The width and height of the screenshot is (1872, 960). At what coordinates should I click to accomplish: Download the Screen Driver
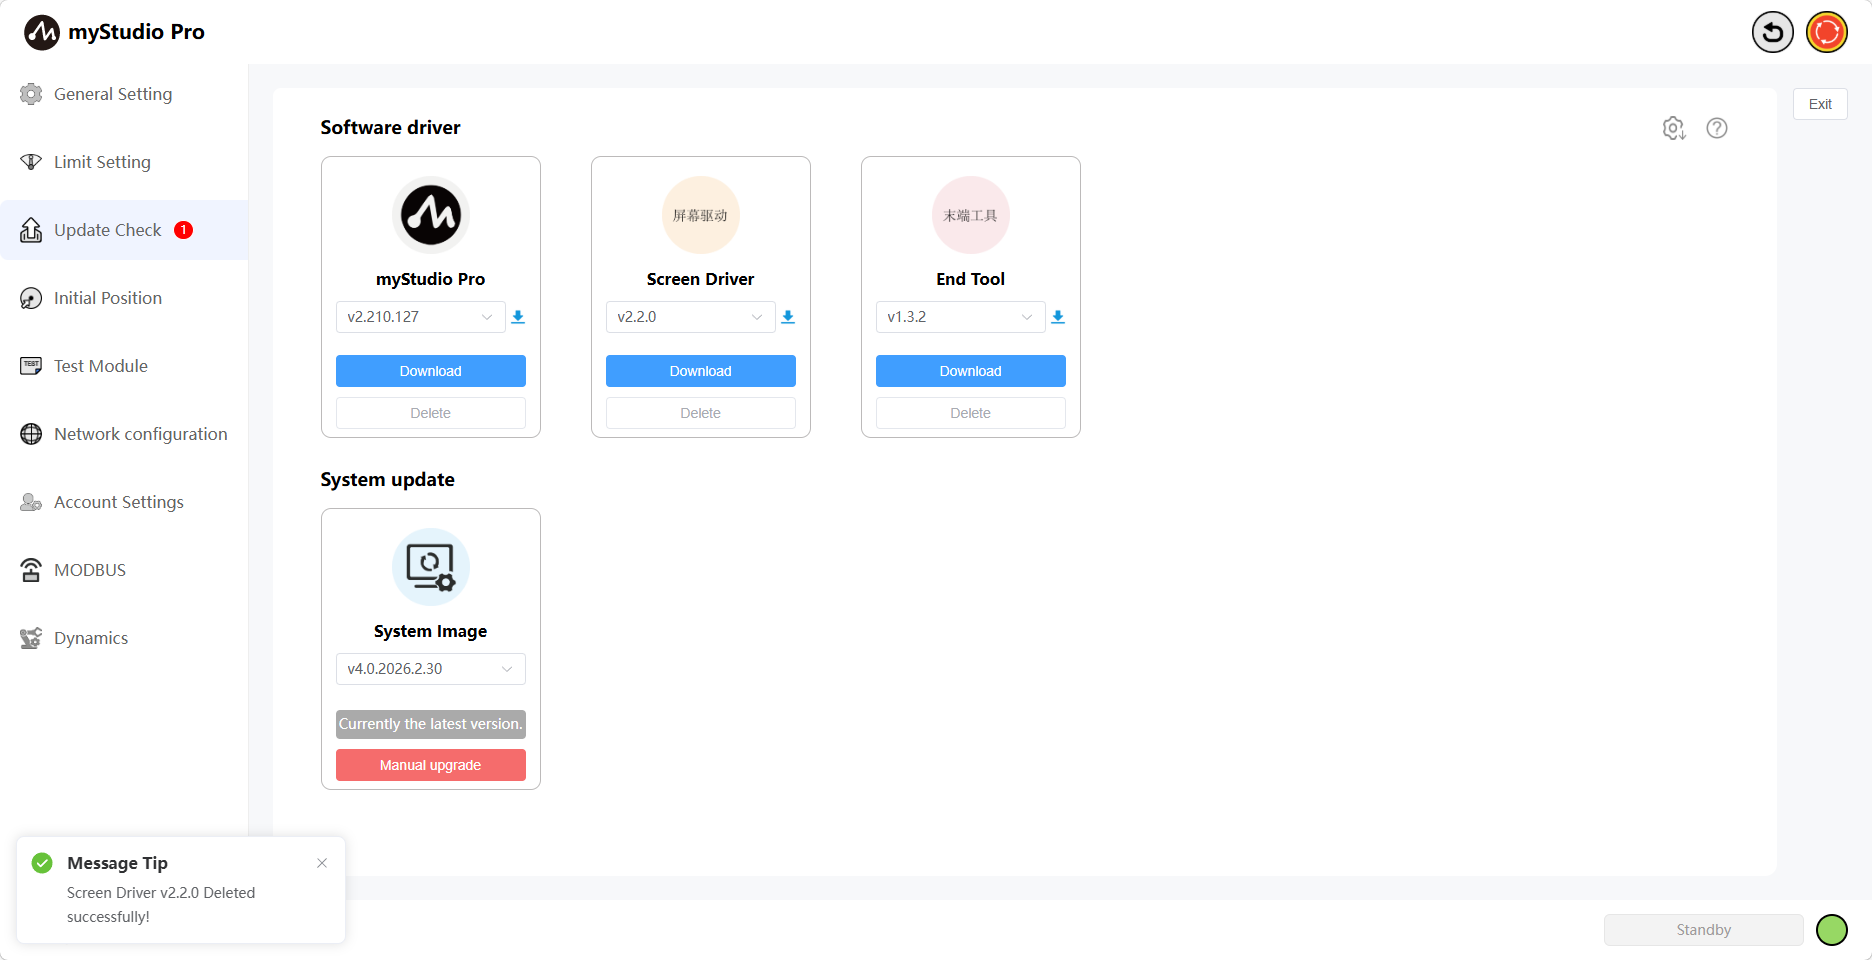(x=700, y=371)
